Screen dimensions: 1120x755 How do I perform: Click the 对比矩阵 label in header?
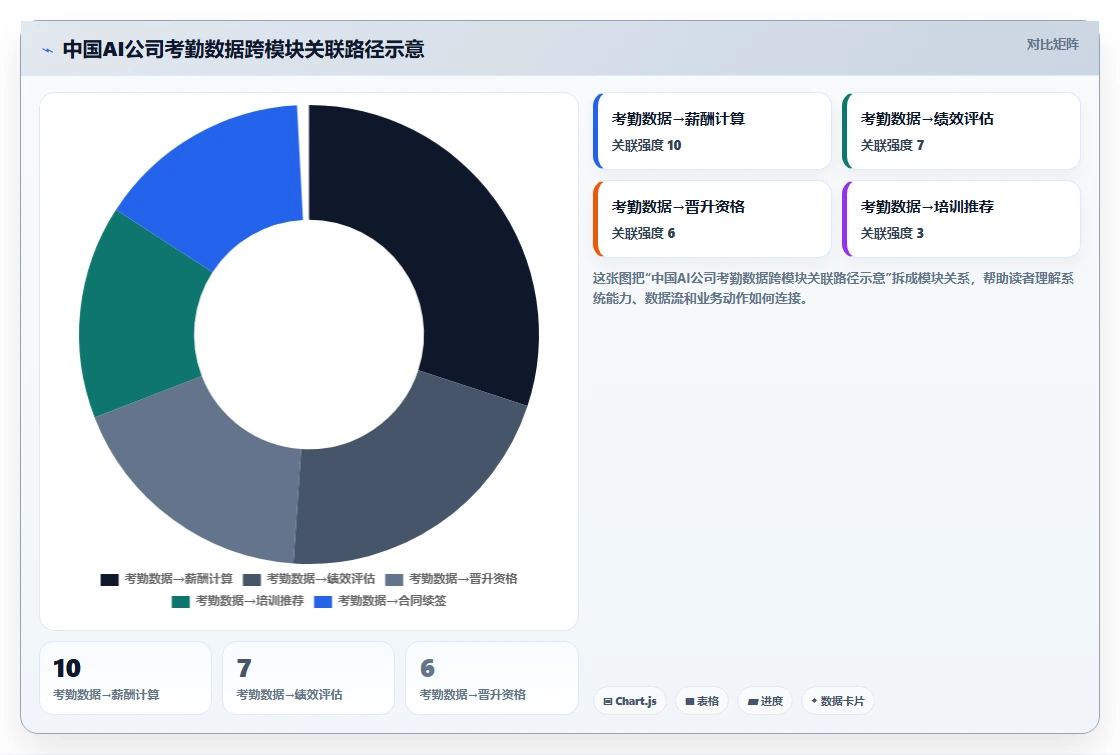(x=1052, y=44)
